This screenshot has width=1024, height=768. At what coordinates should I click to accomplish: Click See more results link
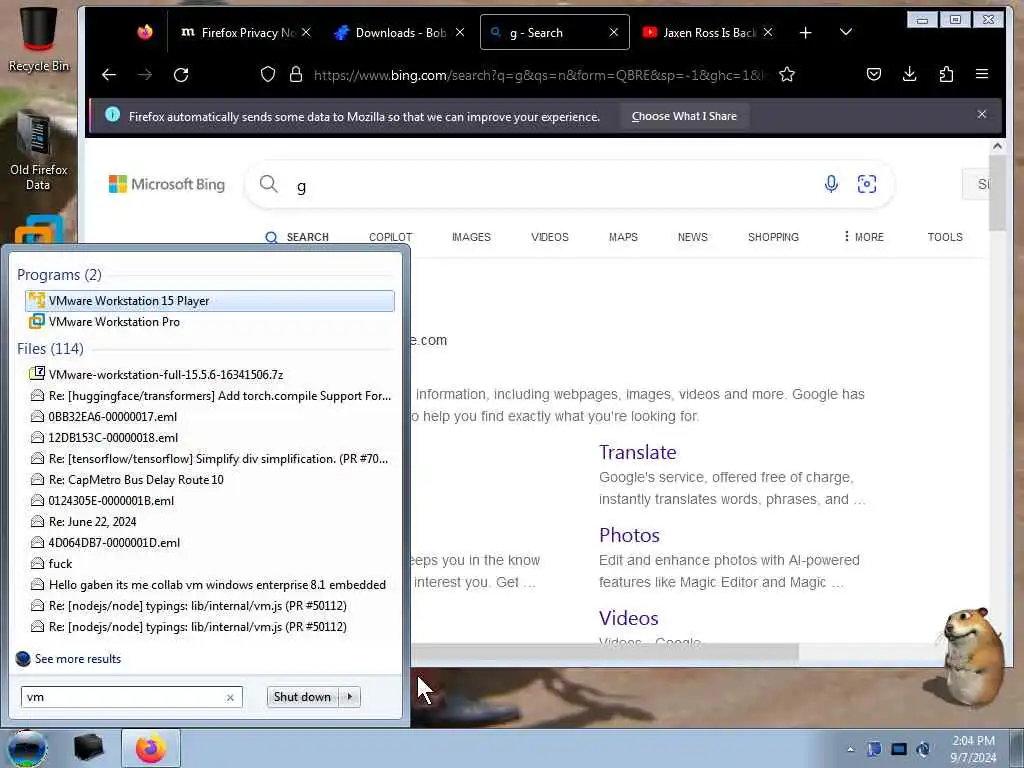click(78, 659)
